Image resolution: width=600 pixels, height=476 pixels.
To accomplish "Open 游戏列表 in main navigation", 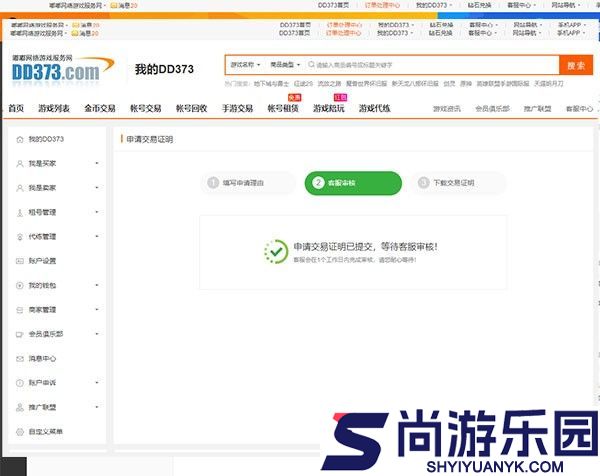I will 54,109.
